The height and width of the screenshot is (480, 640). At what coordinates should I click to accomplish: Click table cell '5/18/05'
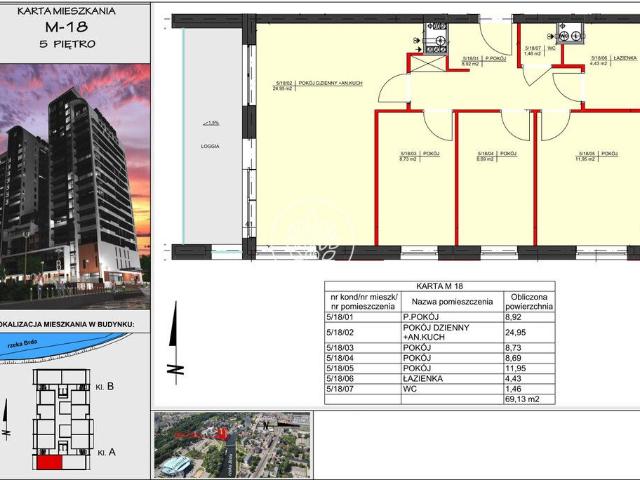[340, 368]
